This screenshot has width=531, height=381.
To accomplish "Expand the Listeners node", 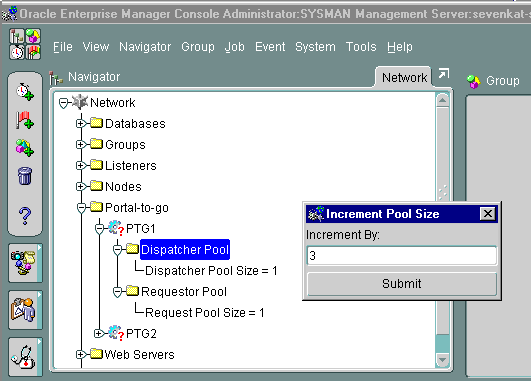I will pyautogui.click(x=80, y=166).
